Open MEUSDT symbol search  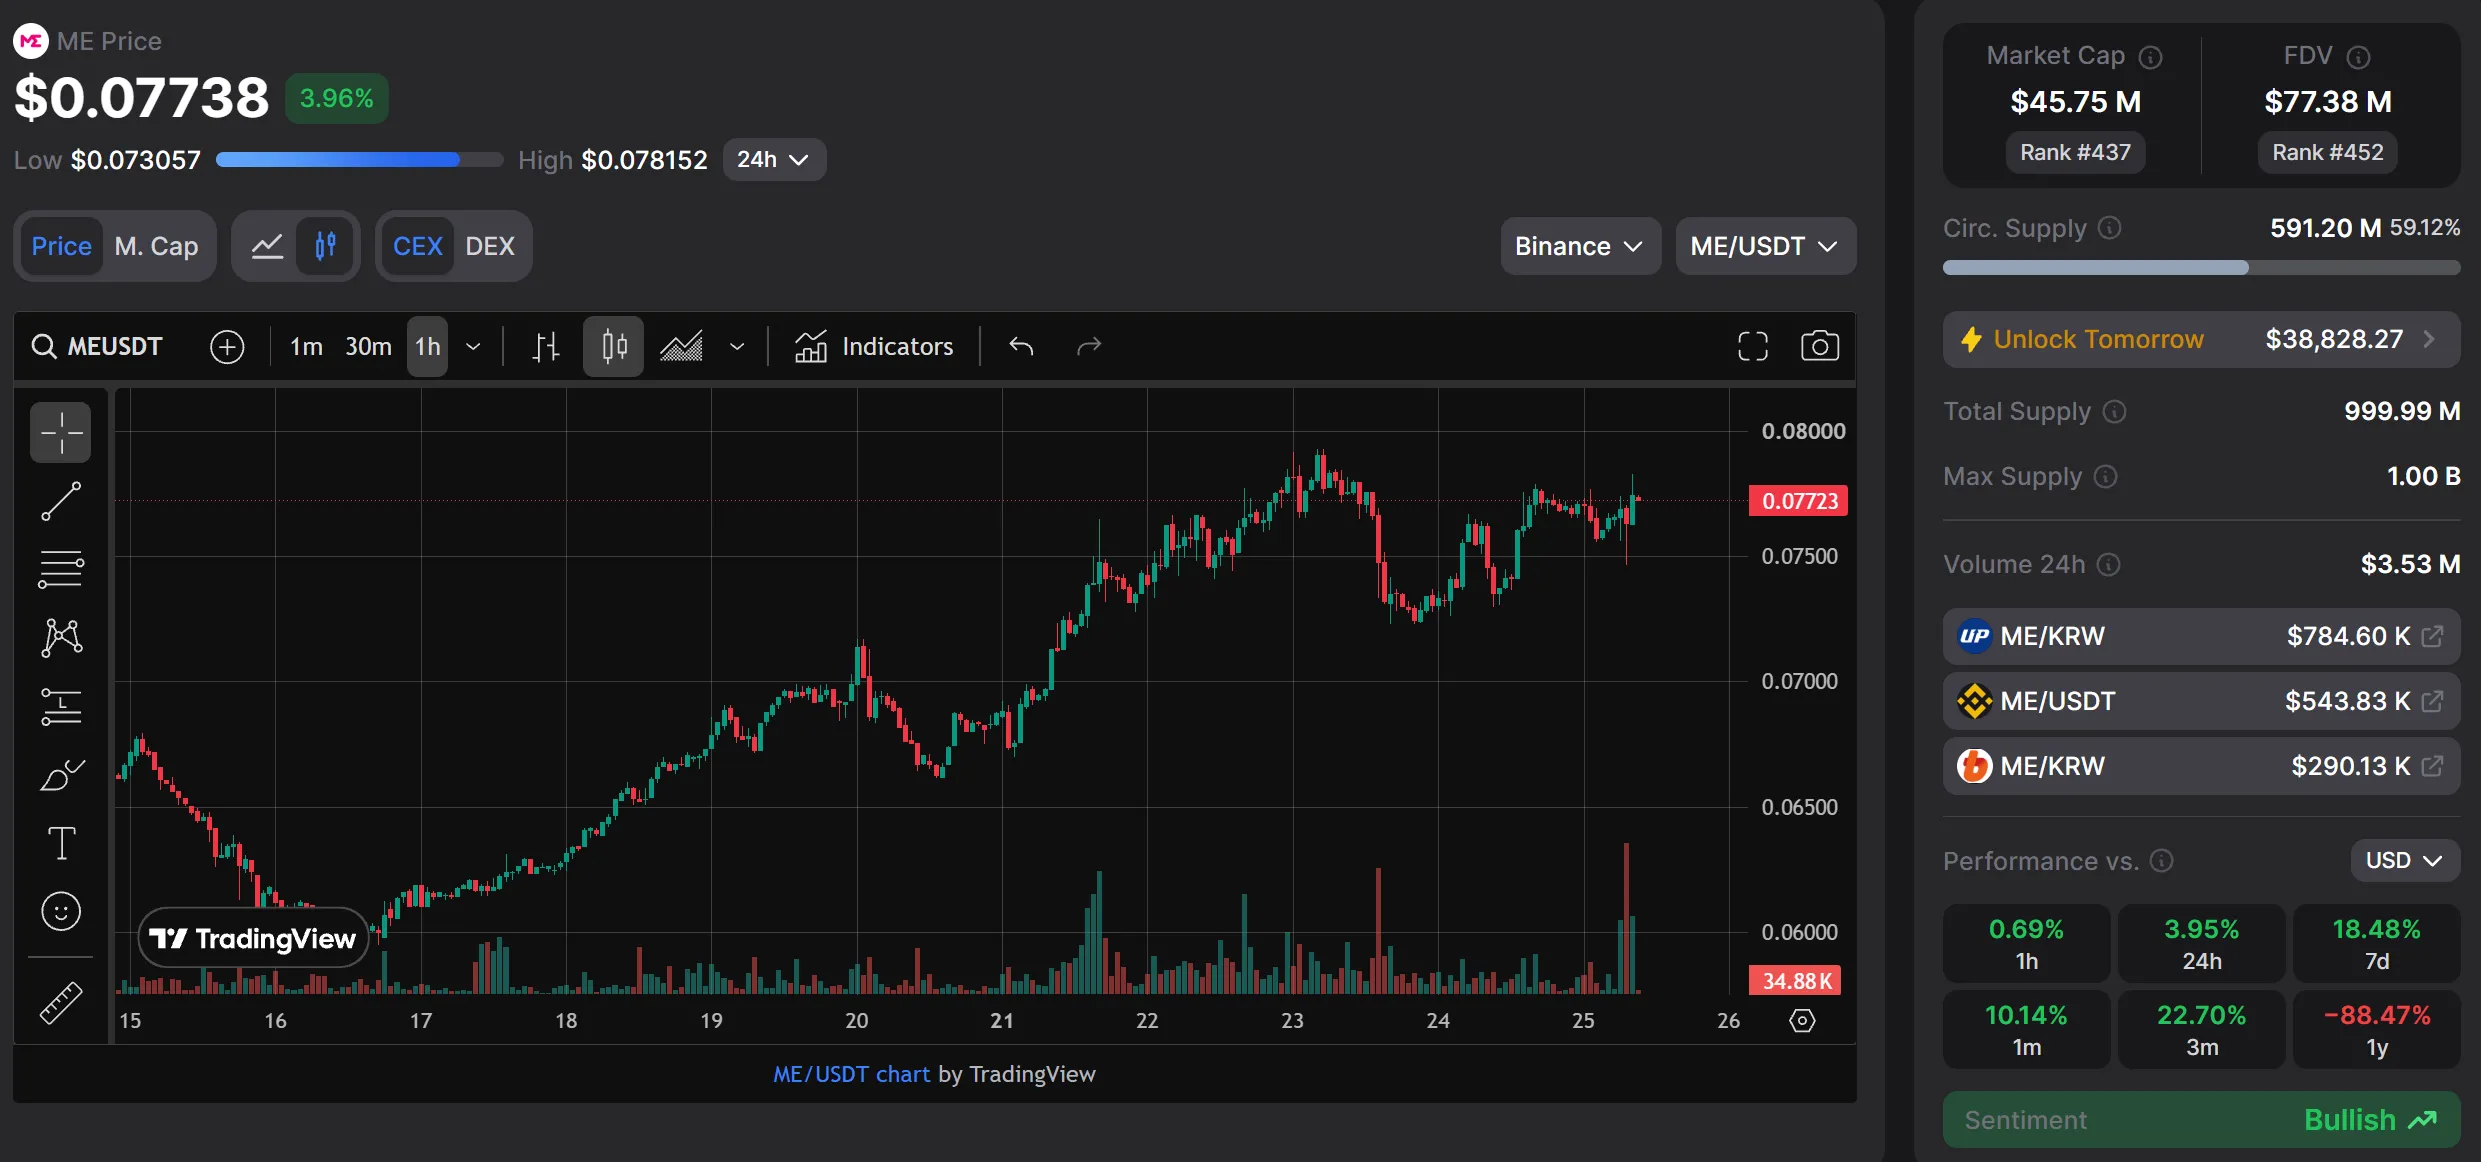pos(97,346)
